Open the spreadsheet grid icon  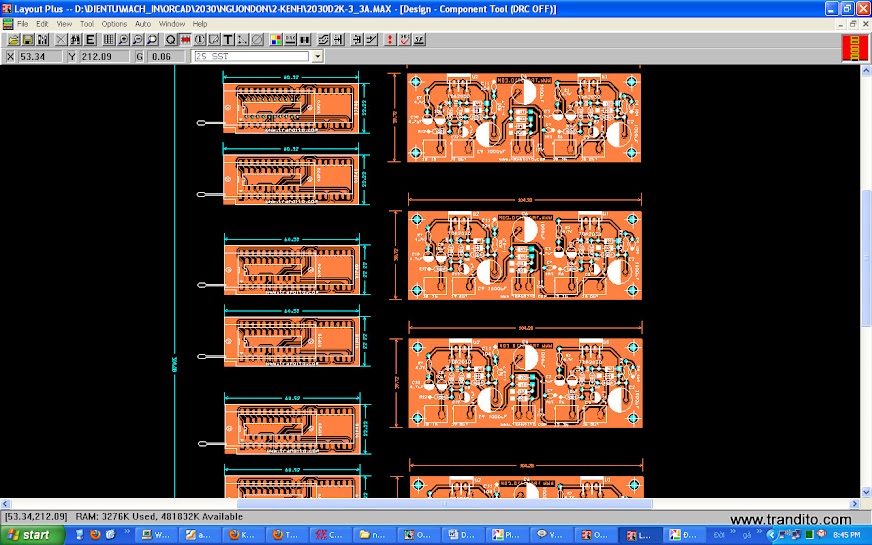click(x=108, y=39)
